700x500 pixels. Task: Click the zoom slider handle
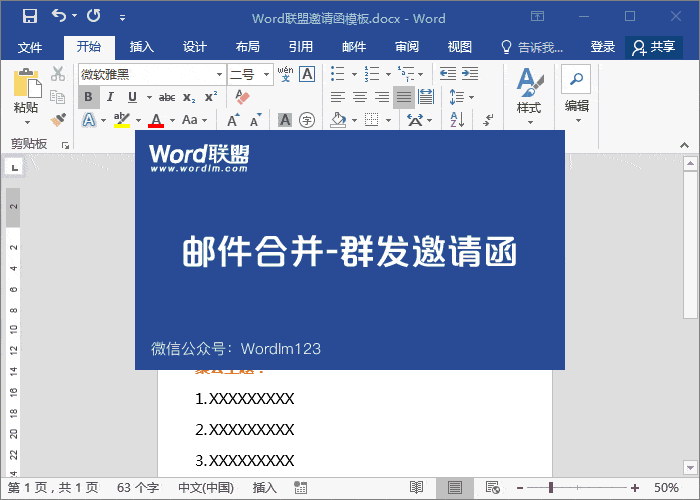[x=551, y=488]
